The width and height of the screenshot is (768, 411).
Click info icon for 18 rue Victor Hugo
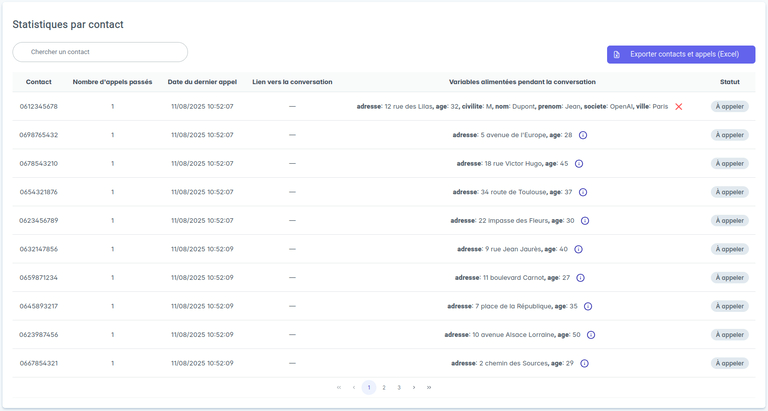click(578, 163)
